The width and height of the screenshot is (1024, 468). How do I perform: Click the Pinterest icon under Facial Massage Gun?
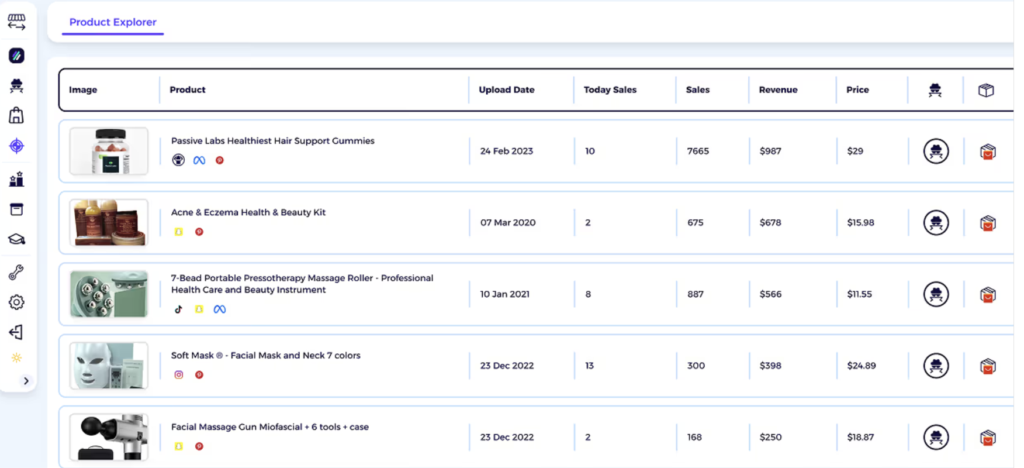tap(199, 446)
